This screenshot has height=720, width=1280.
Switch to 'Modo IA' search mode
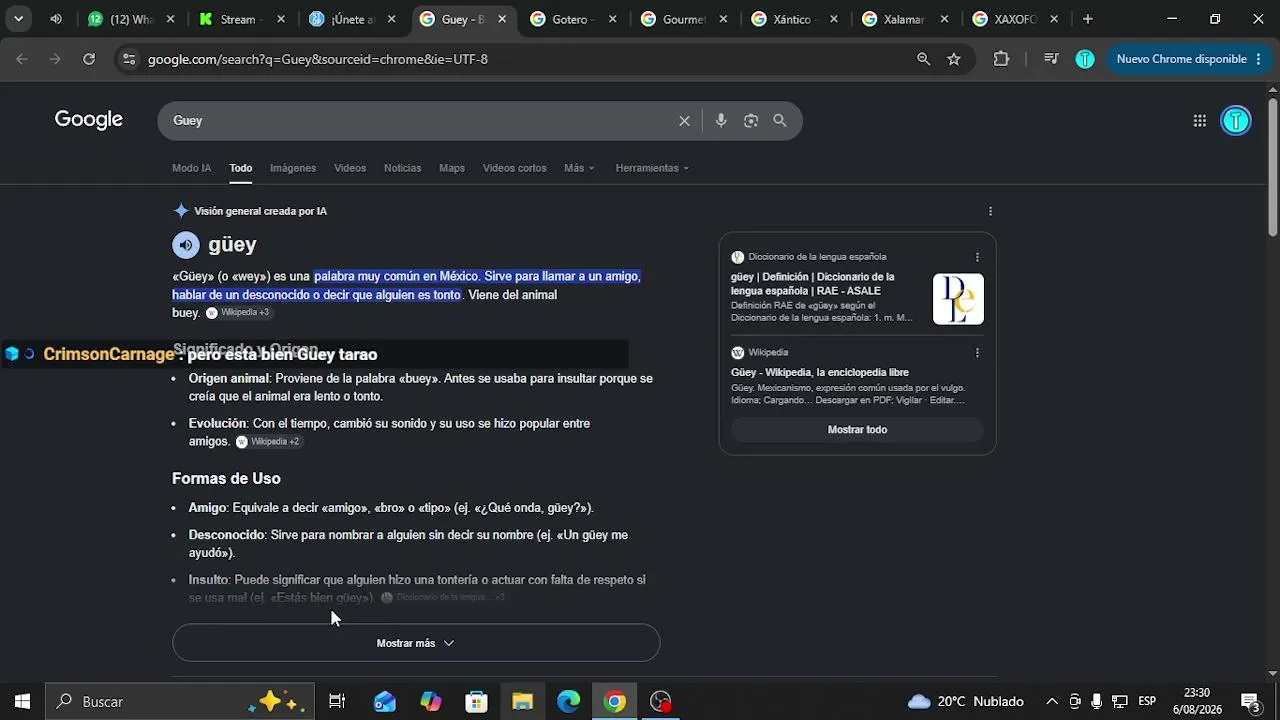[191, 168]
